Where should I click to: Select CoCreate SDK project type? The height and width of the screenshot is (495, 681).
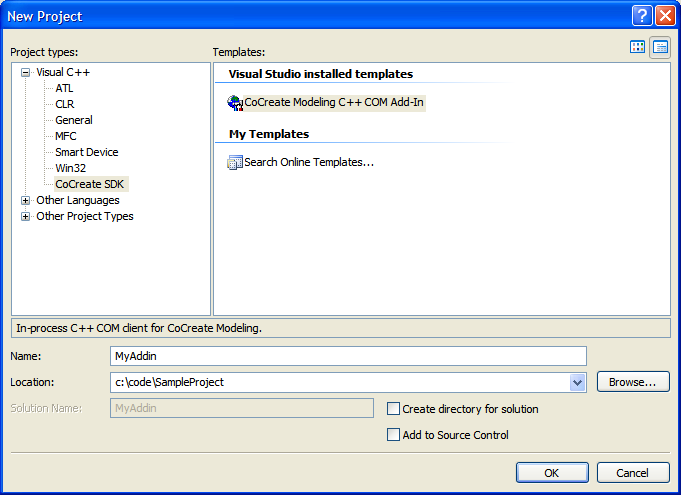[90, 184]
